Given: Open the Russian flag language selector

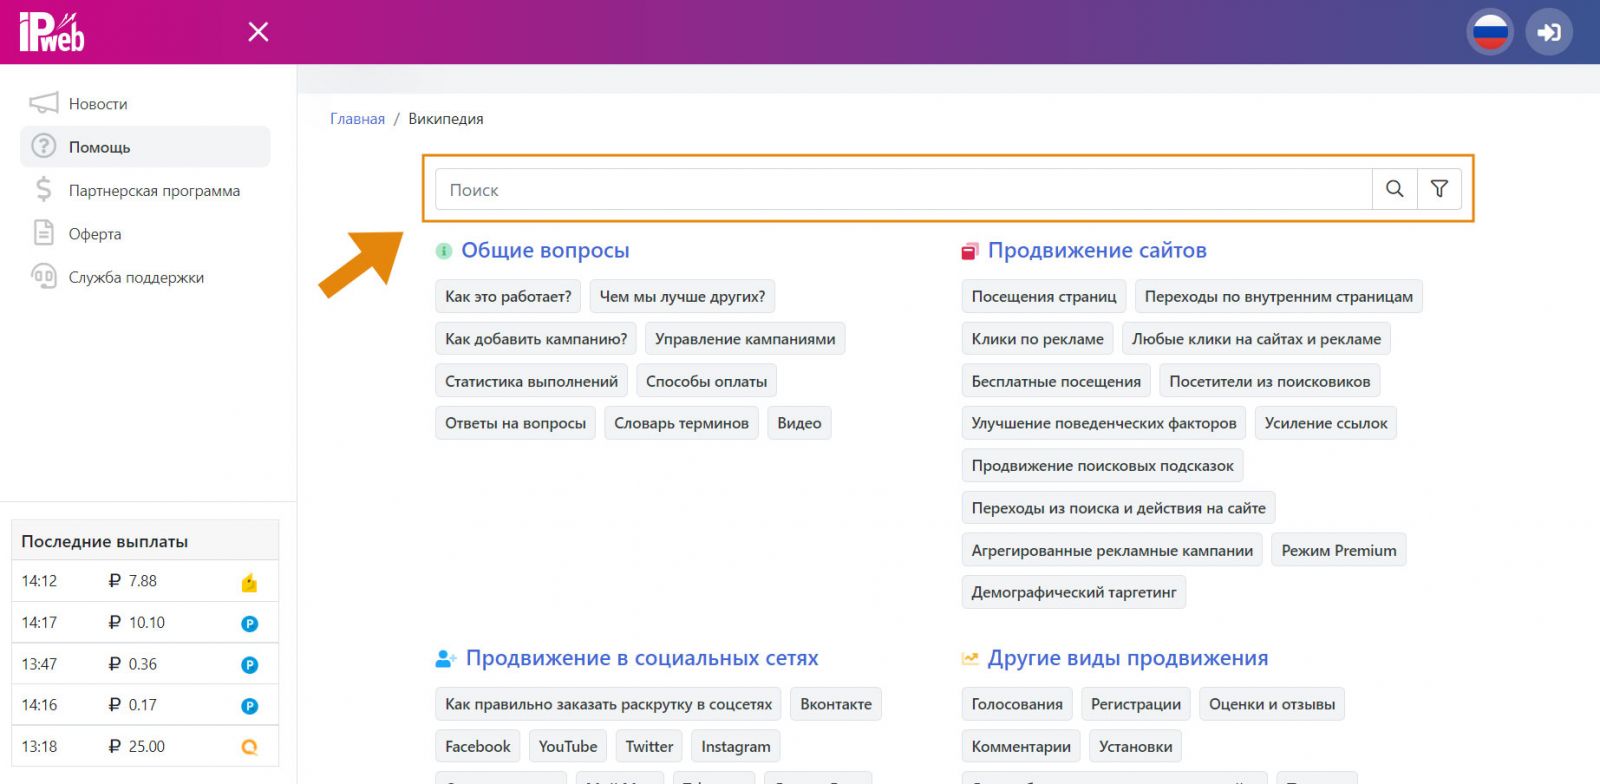Looking at the screenshot, I should pos(1490,32).
